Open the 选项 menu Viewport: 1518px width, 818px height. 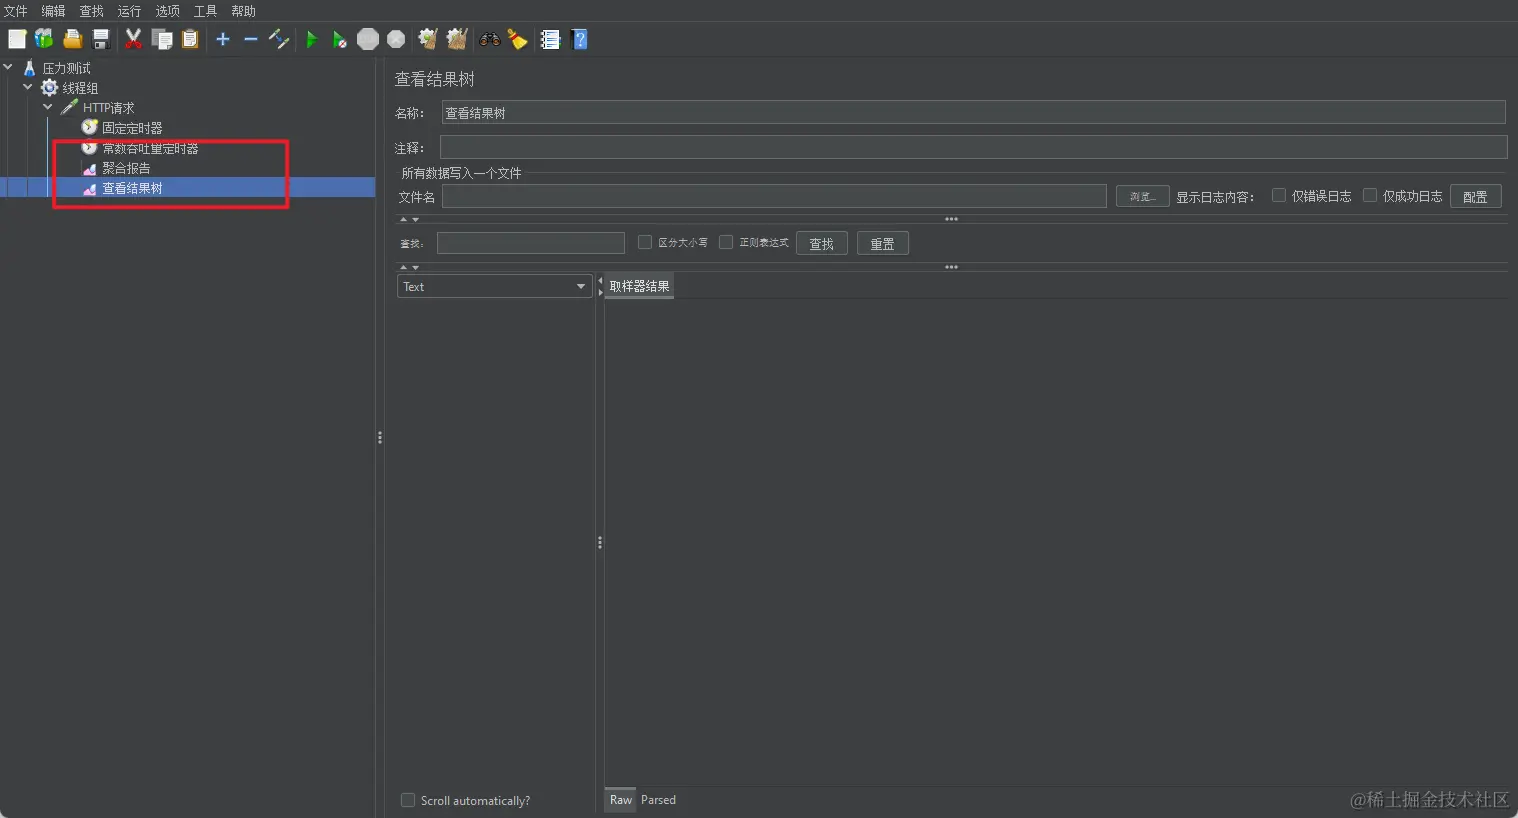[x=167, y=11]
